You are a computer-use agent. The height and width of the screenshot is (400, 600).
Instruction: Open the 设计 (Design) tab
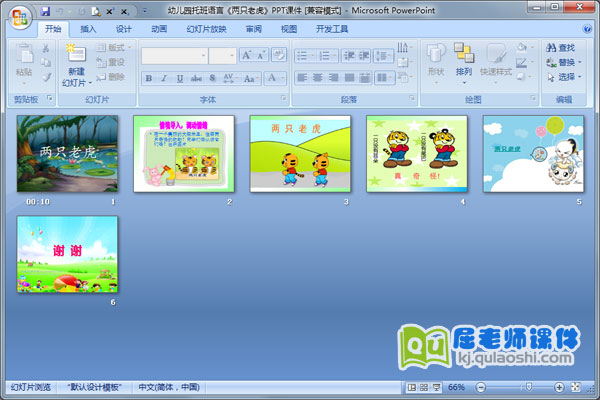tap(124, 29)
